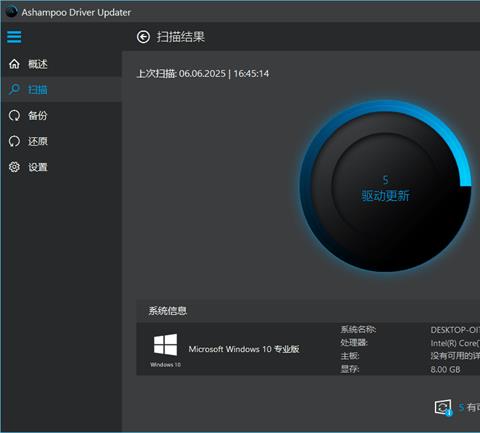The height and width of the screenshot is (433, 480).
Task: Click the 8.00 GB memory value
Action: tap(445, 369)
